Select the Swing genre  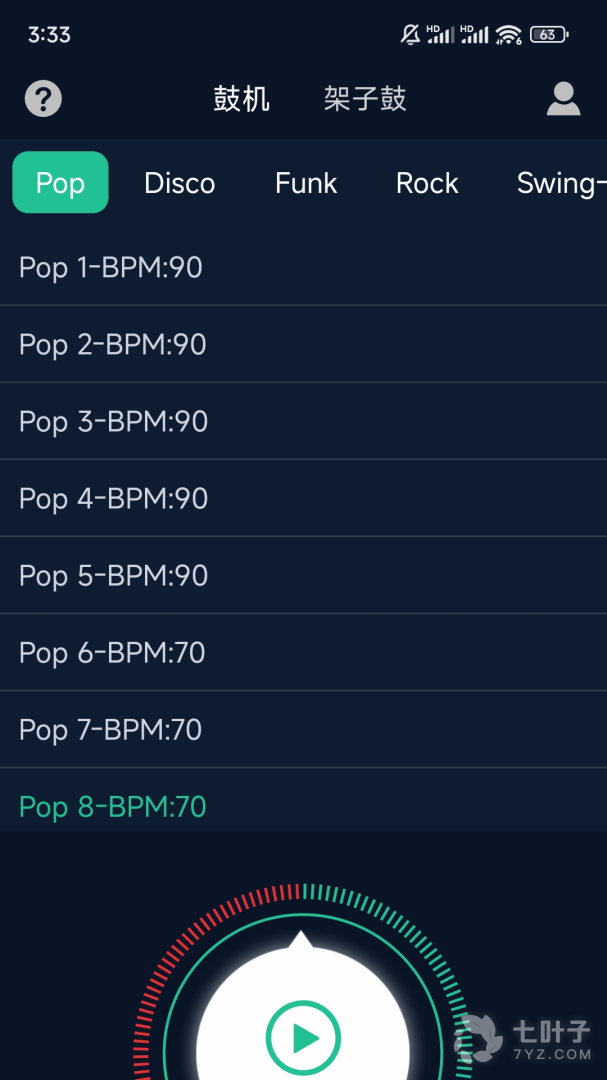click(x=561, y=183)
